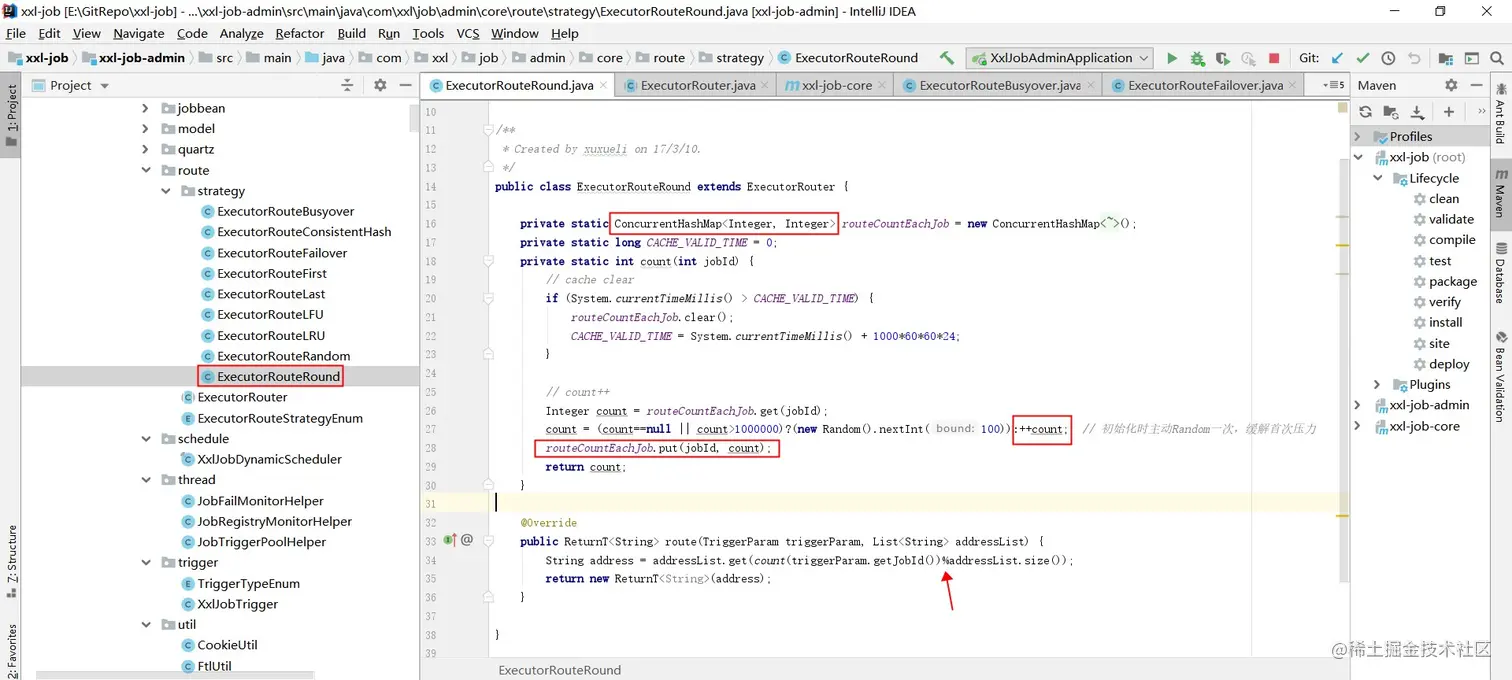Hide the Maven tool window
The width and height of the screenshot is (1512, 680).
click(x=1476, y=86)
